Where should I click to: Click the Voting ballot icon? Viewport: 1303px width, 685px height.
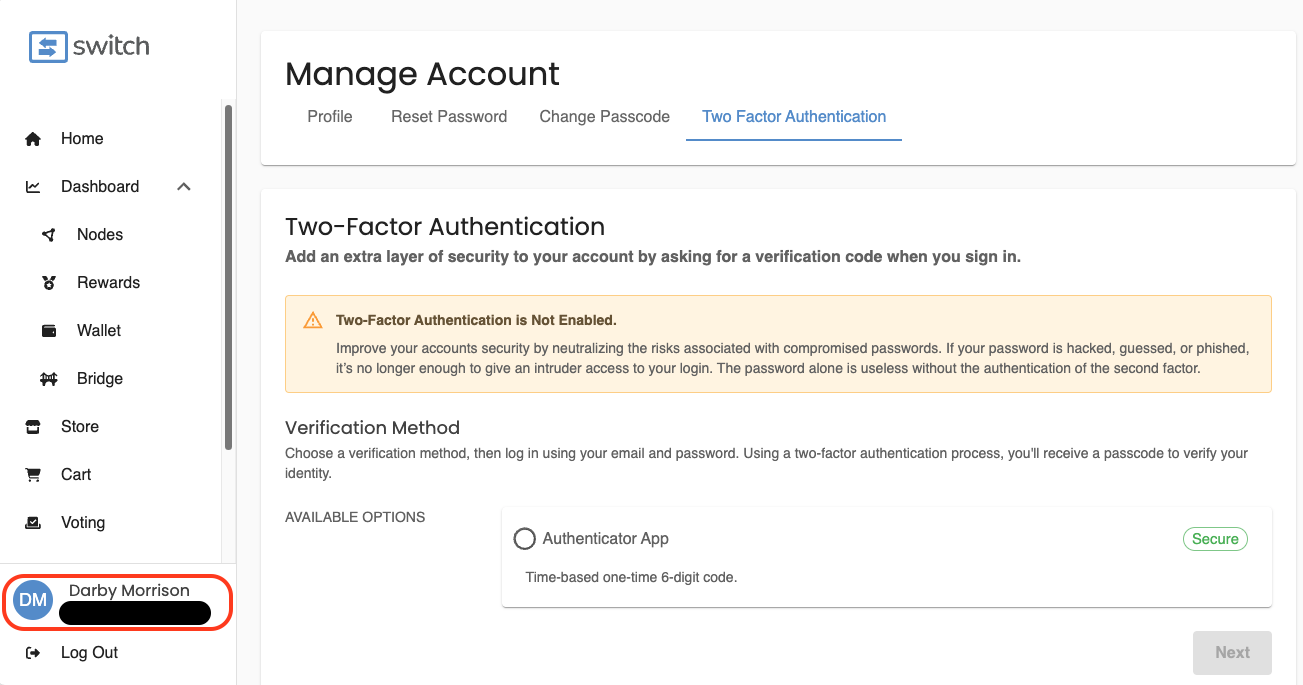(33, 523)
